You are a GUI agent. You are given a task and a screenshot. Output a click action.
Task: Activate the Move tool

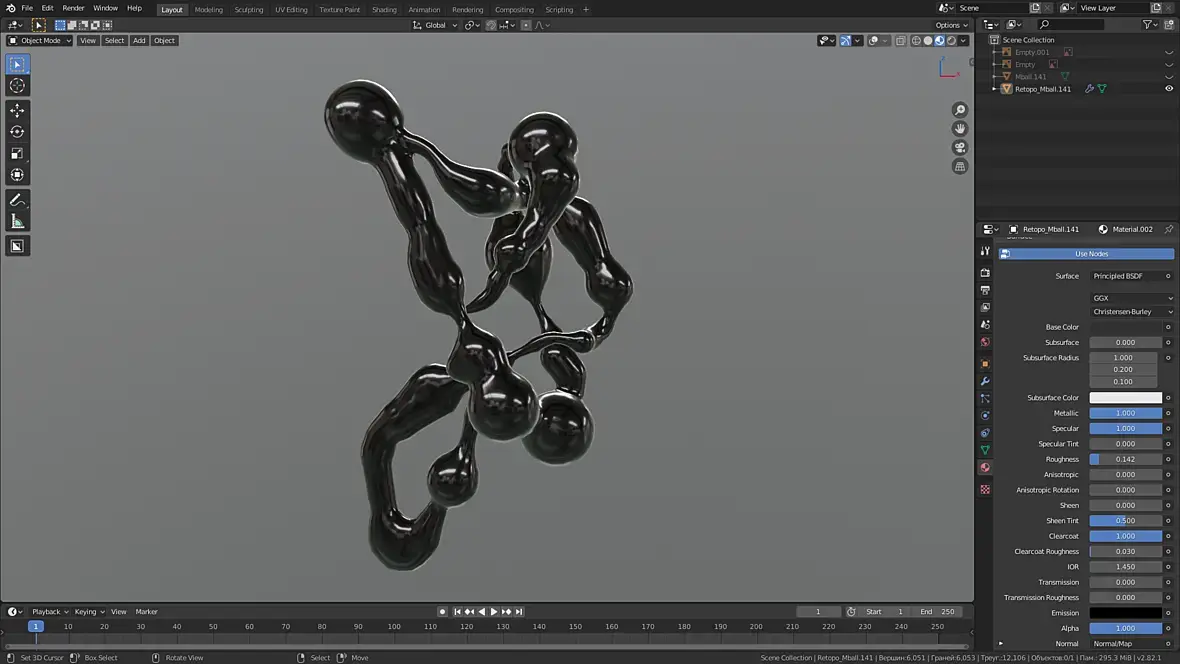[x=17, y=111]
